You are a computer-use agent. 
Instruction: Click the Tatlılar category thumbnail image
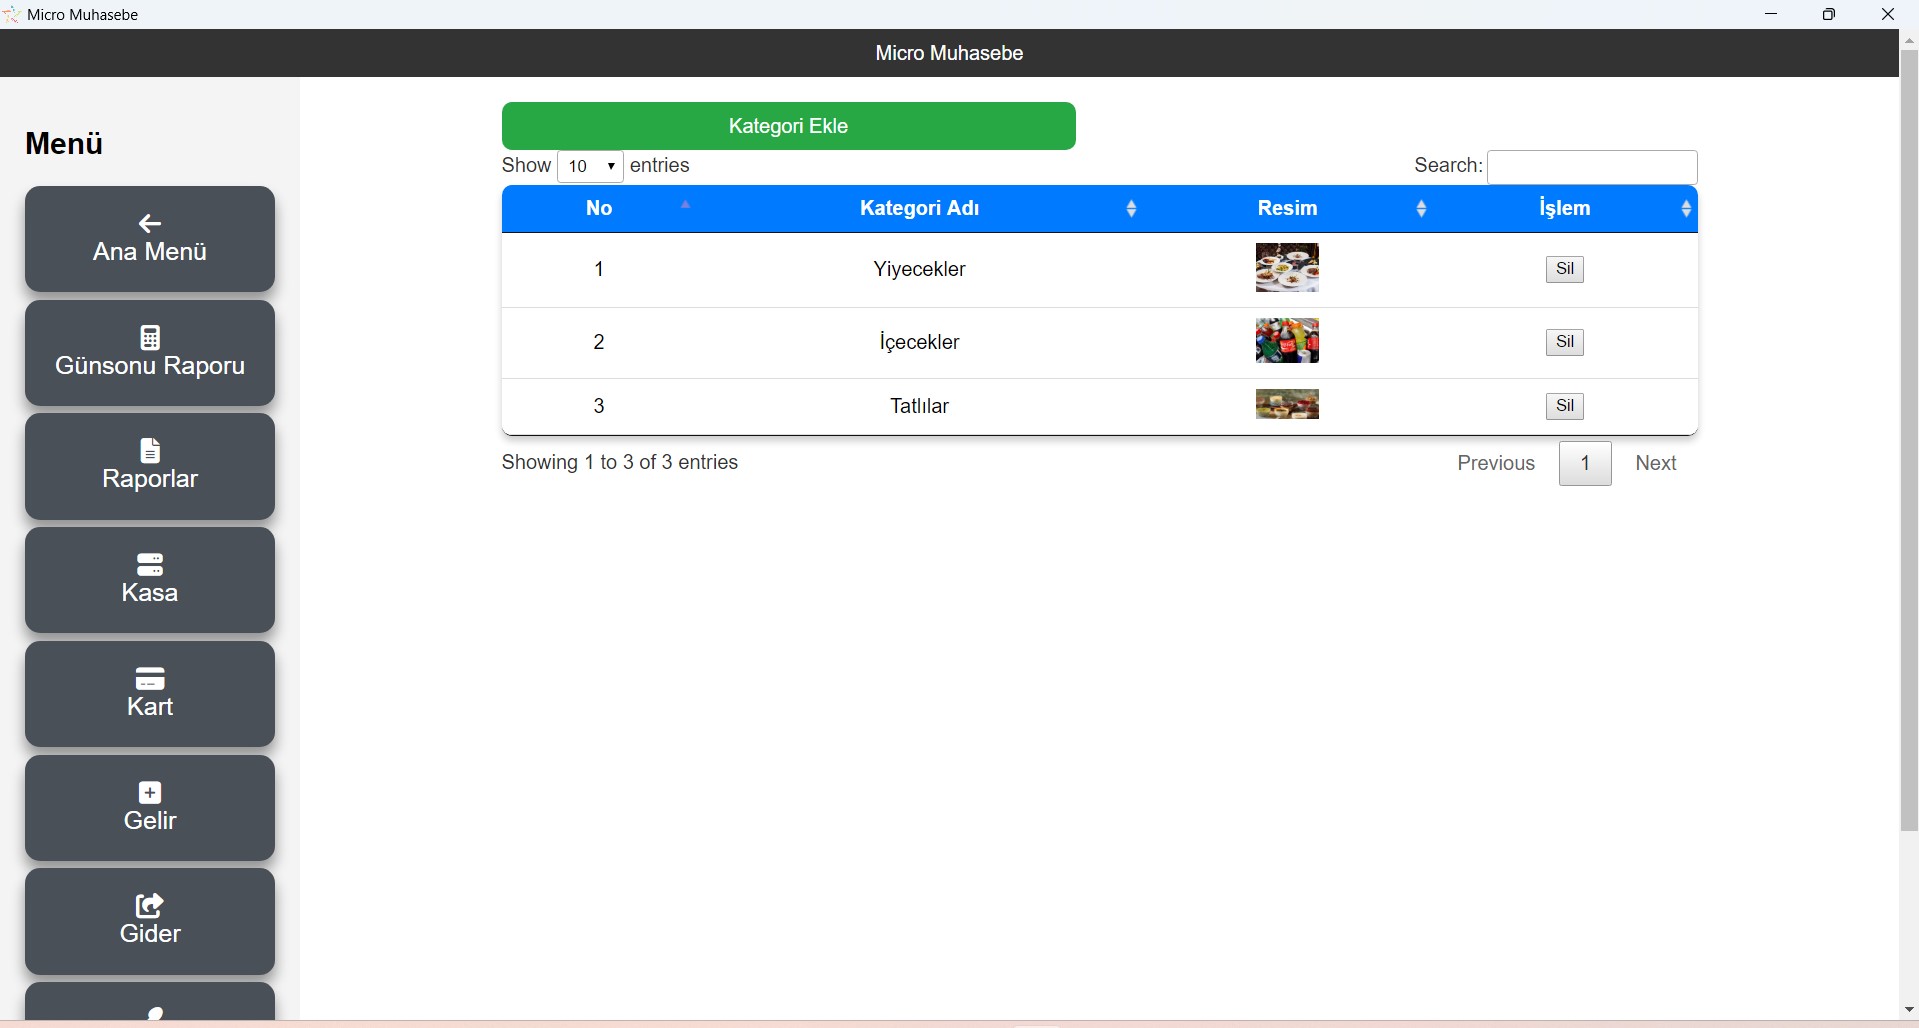pyautogui.click(x=1287, y=405)
